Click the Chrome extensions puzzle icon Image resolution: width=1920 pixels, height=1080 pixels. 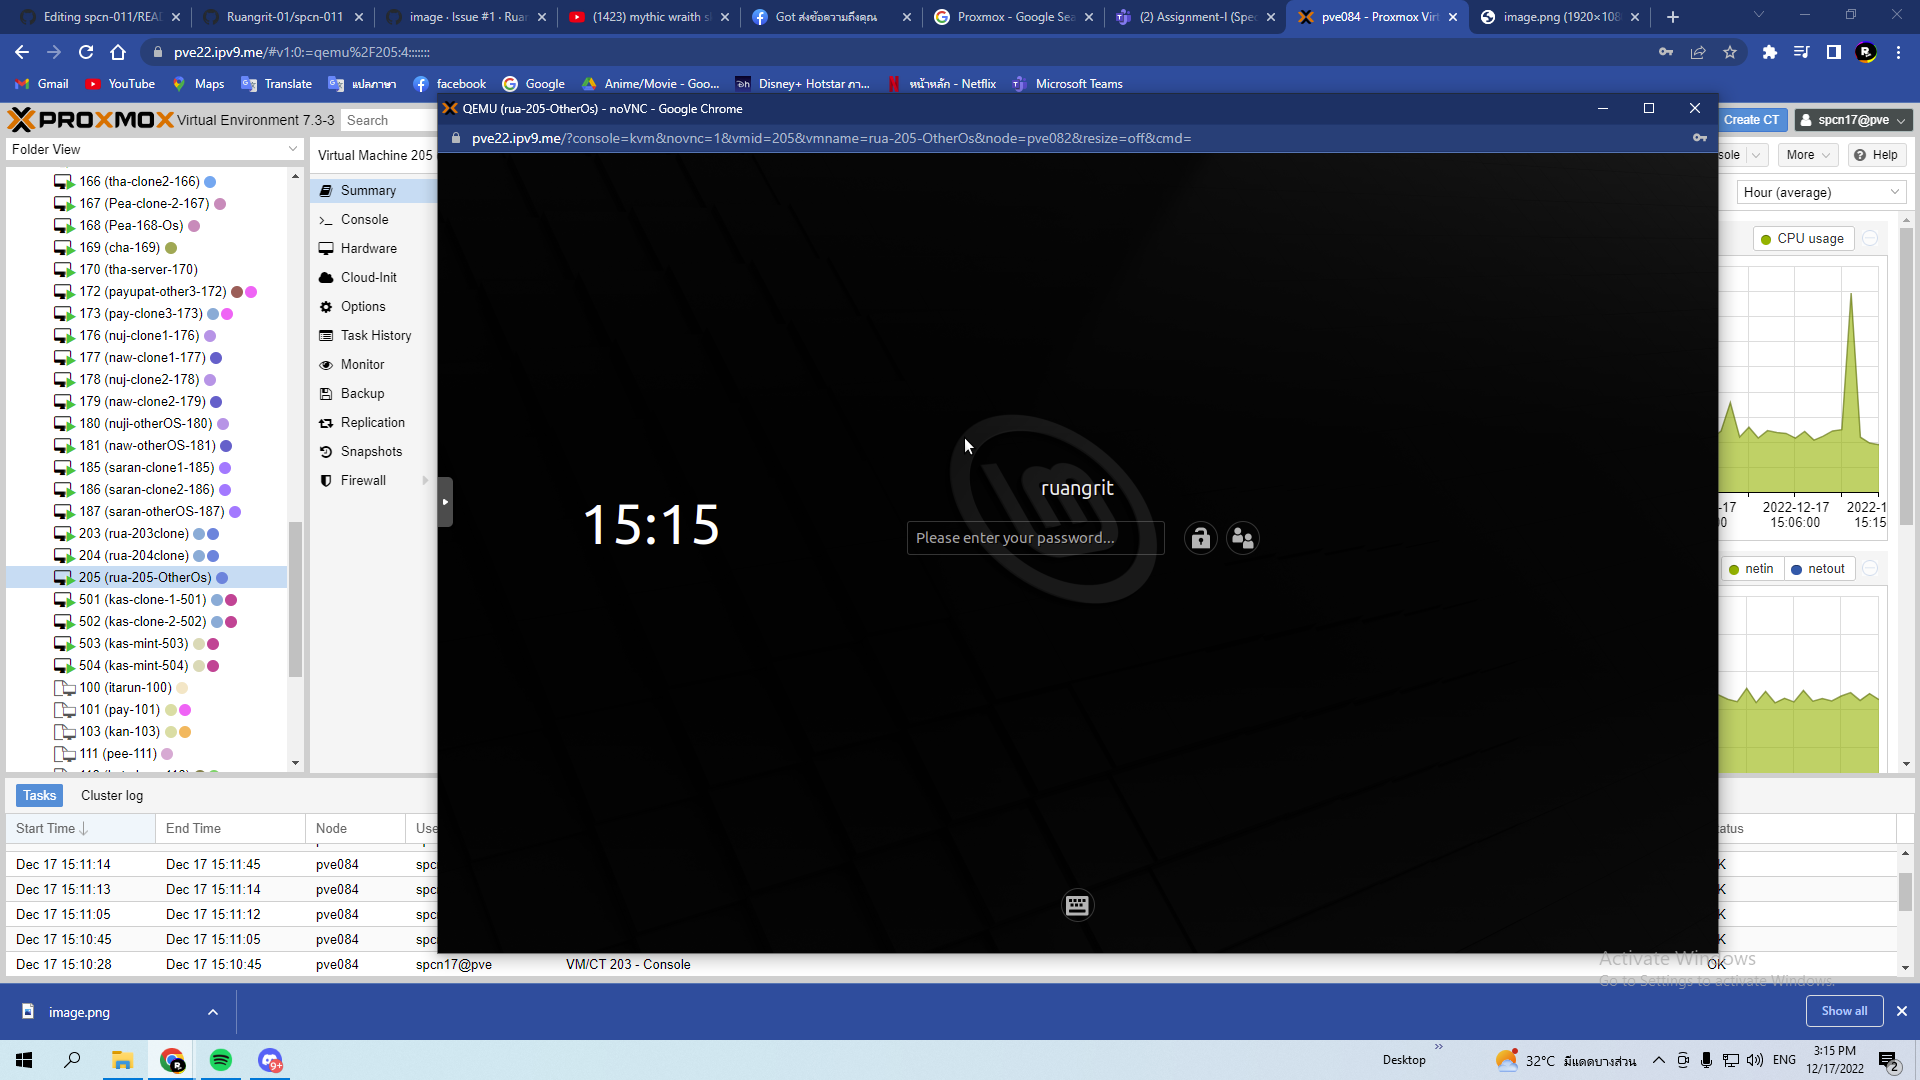click(1770, 52)
